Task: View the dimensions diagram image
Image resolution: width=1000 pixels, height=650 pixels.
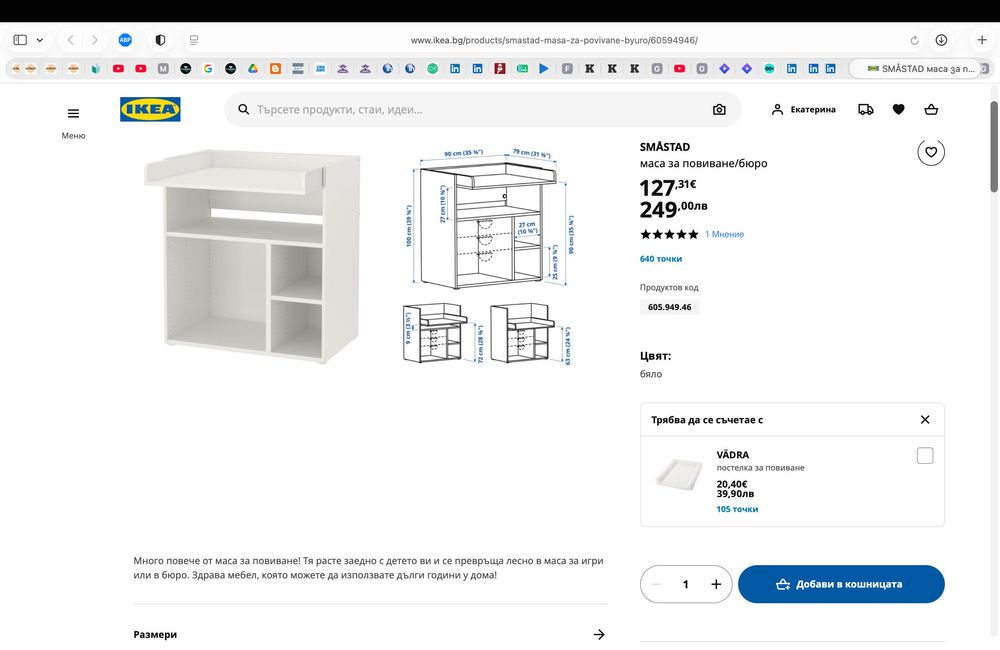Action: click(x=489, y=256)
